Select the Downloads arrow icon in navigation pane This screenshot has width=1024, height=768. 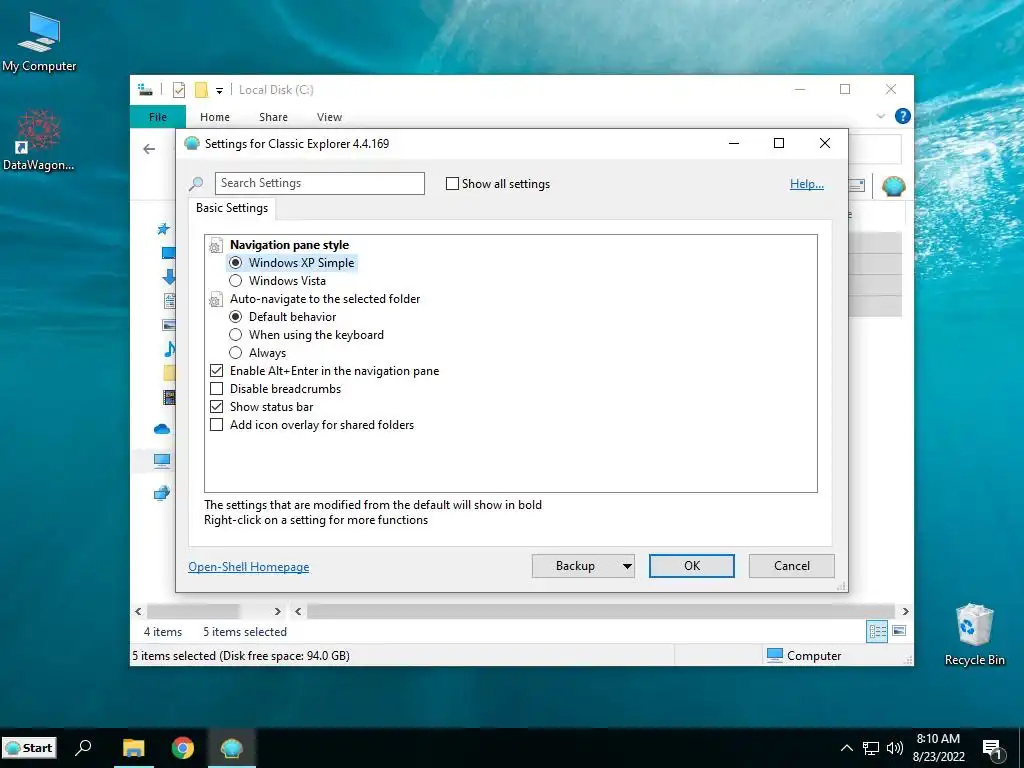coord(168,276)
